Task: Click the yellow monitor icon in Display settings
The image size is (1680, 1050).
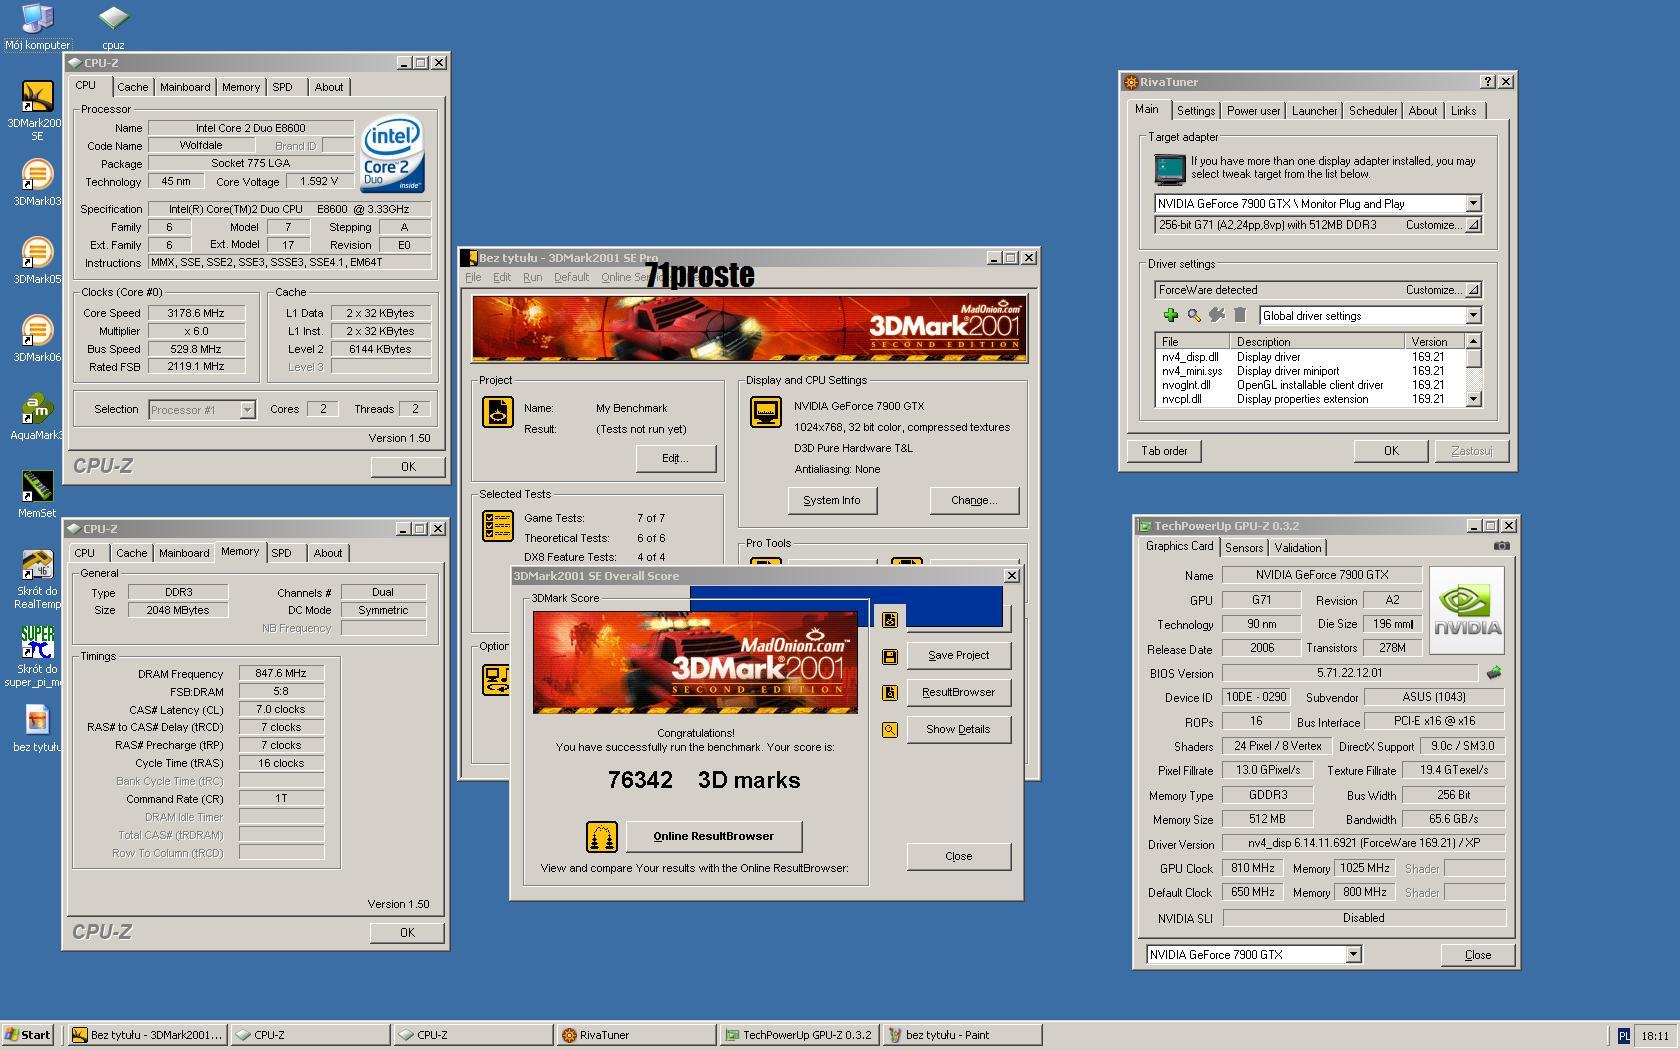Action: [765, 411]
